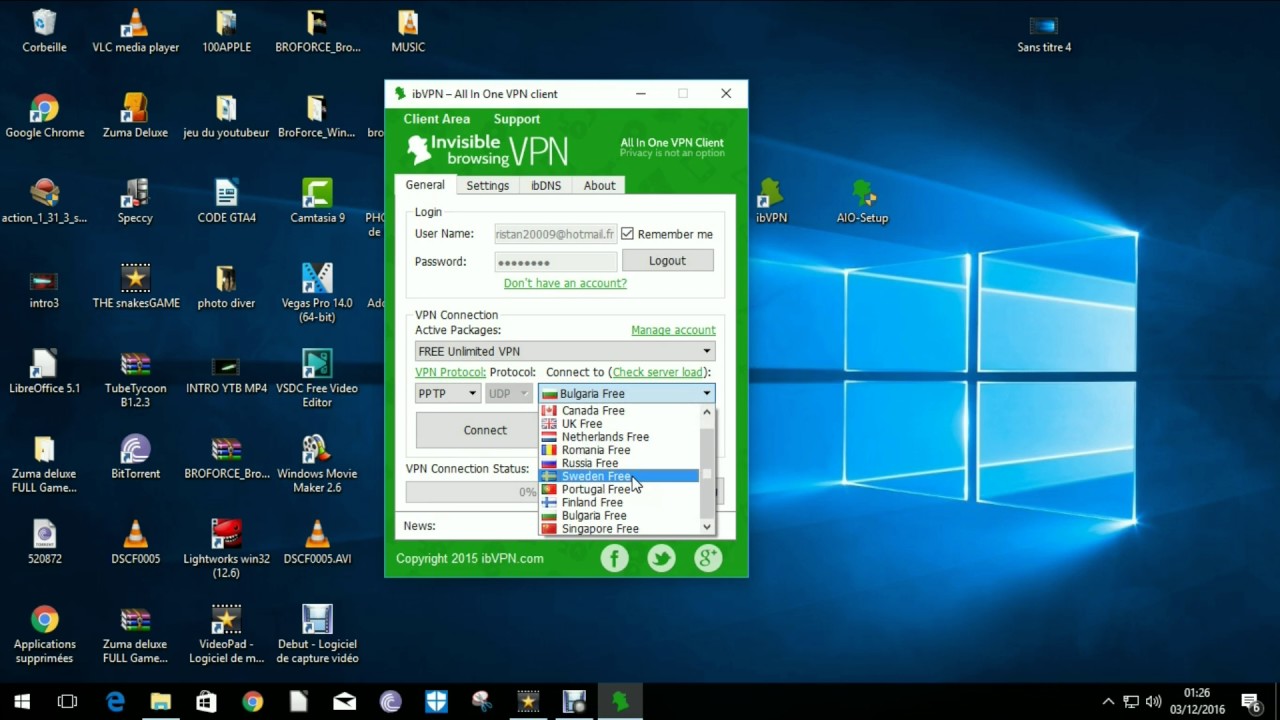Screen dimensions: 1280x720
Task: Click the server list scrollbar thumb
Action: pyautogui.click(x=707, y=474)
